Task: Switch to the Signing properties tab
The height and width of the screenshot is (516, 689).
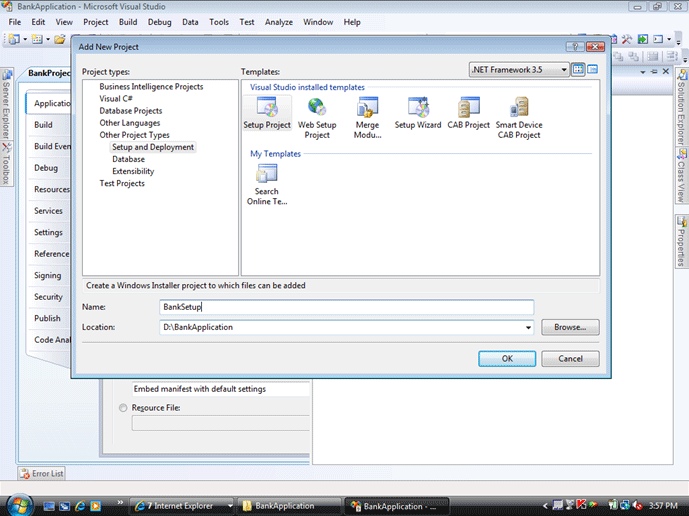Action: 48,276
